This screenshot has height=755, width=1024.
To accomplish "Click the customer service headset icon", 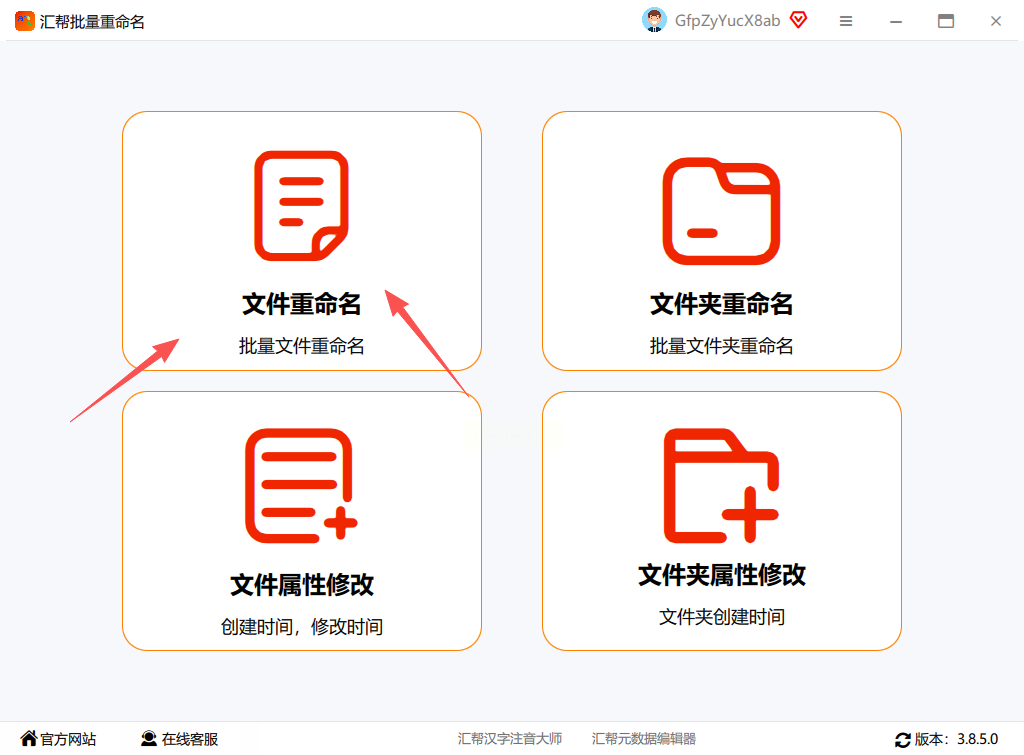I will pyautogui.click(x=149, y=738).
